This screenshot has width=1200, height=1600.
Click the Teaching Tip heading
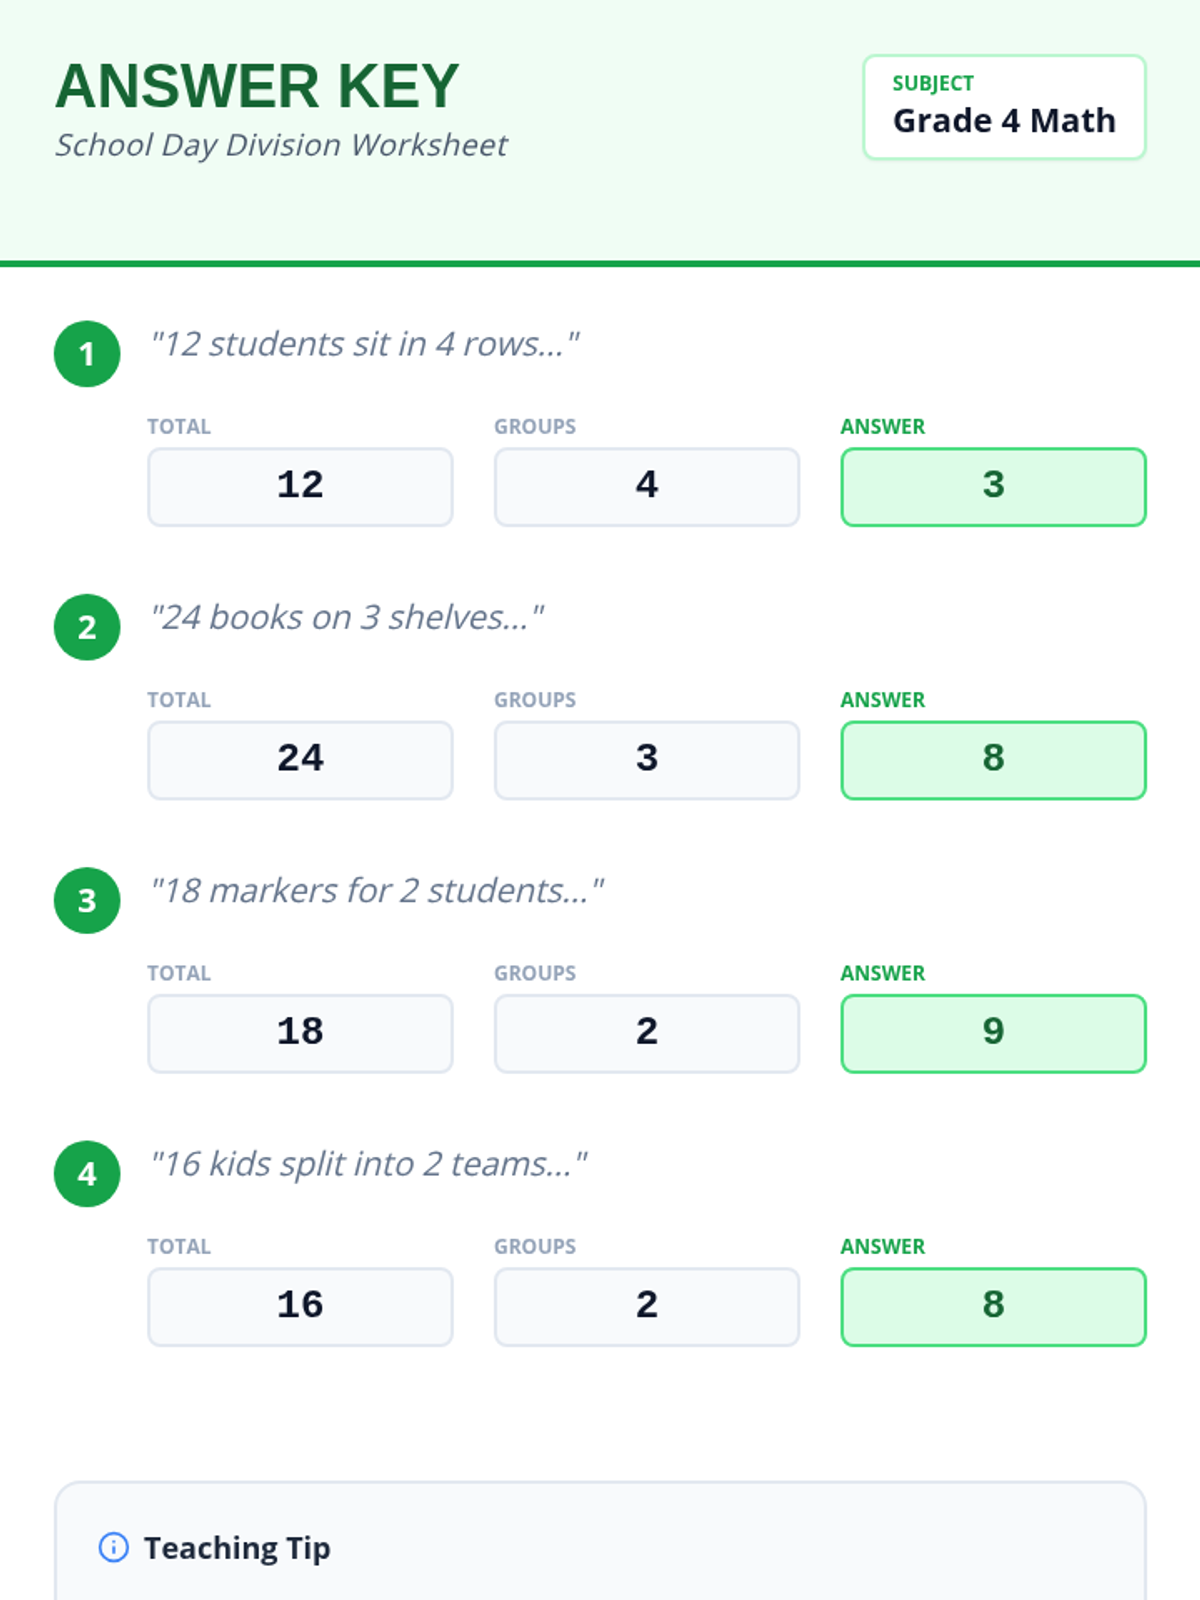click(237, 1547)
